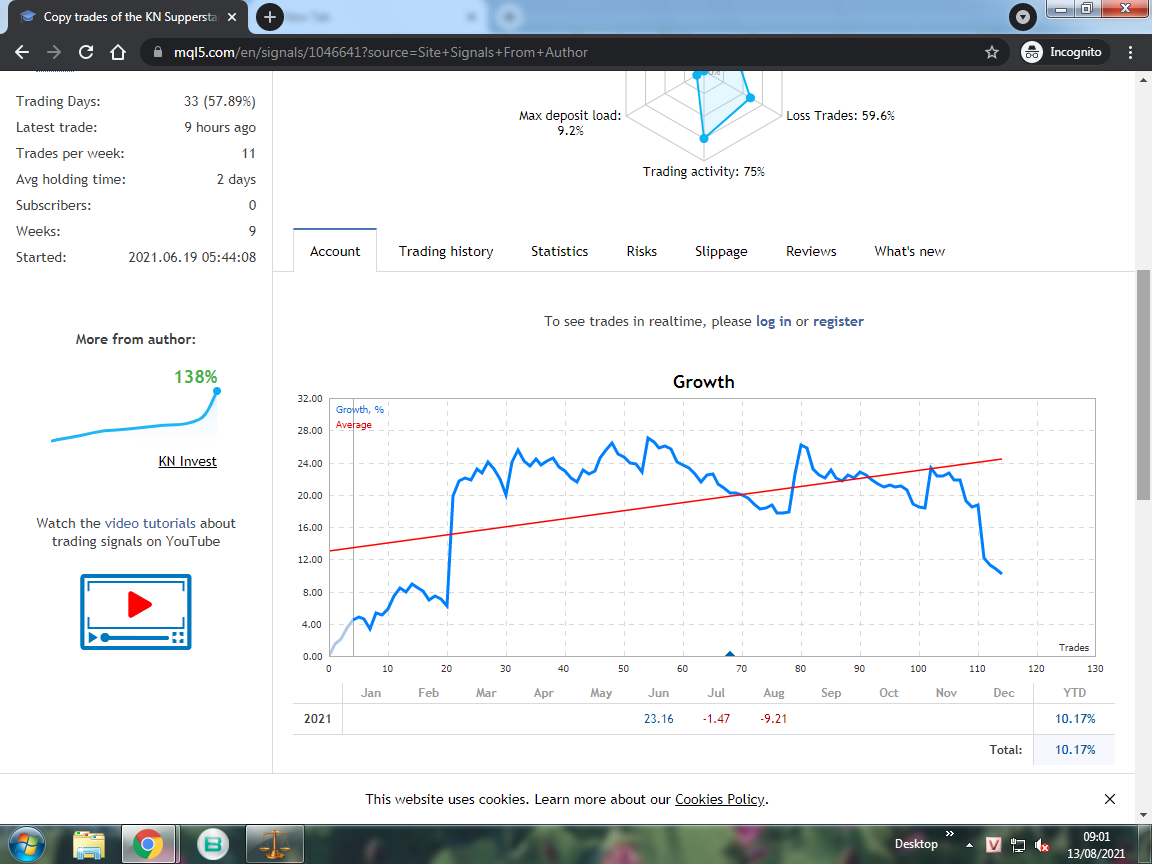
Task: Reload the current page
Action: point(86,52)
